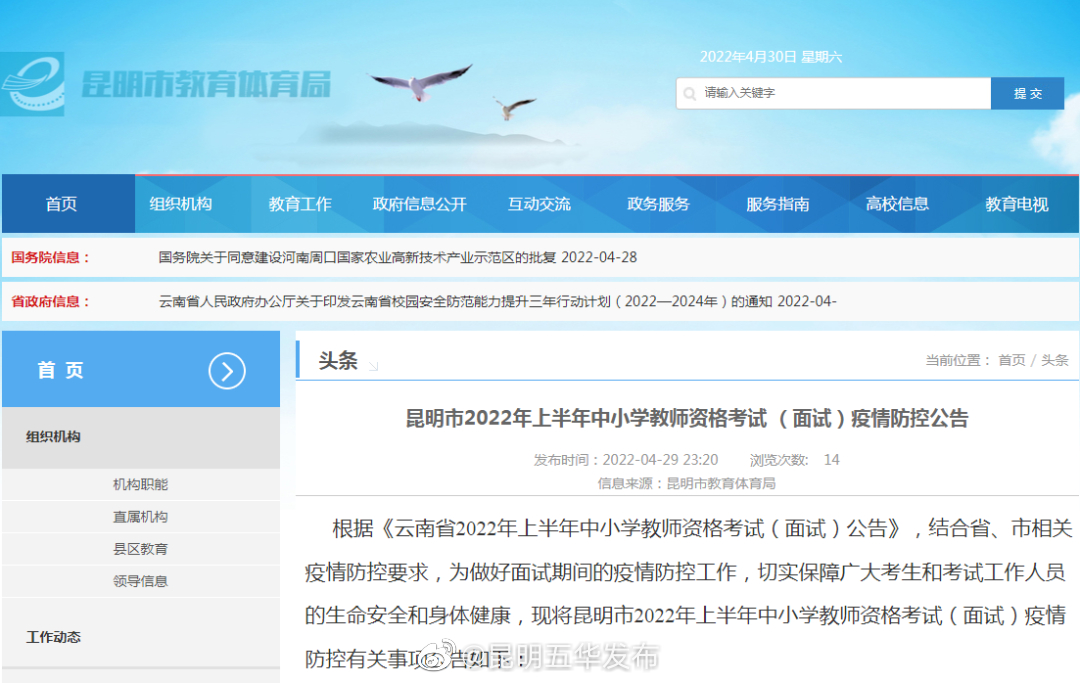Click the circular arrow icon beside 首页
Screen dimensions: 1080x683
coord(227,369)
